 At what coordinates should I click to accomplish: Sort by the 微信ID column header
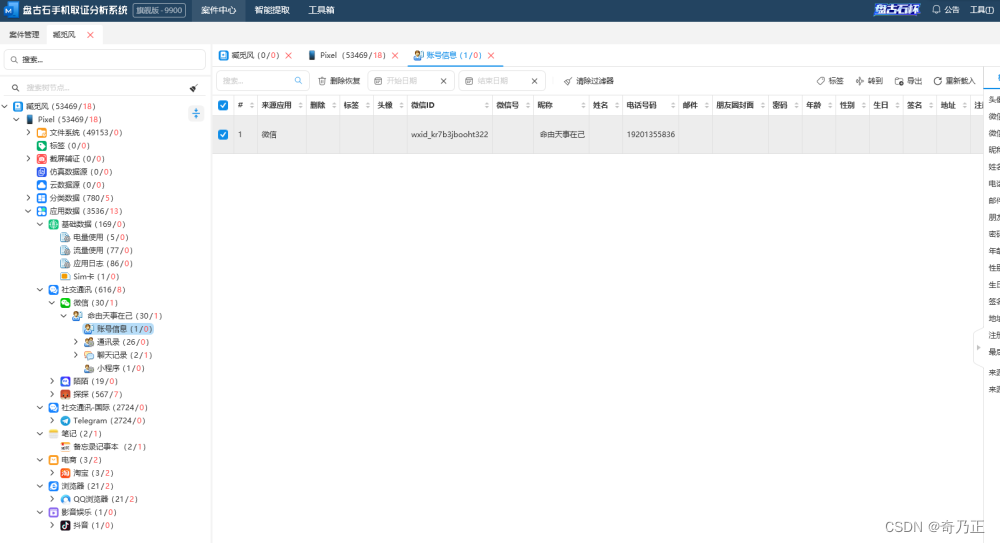450,105
